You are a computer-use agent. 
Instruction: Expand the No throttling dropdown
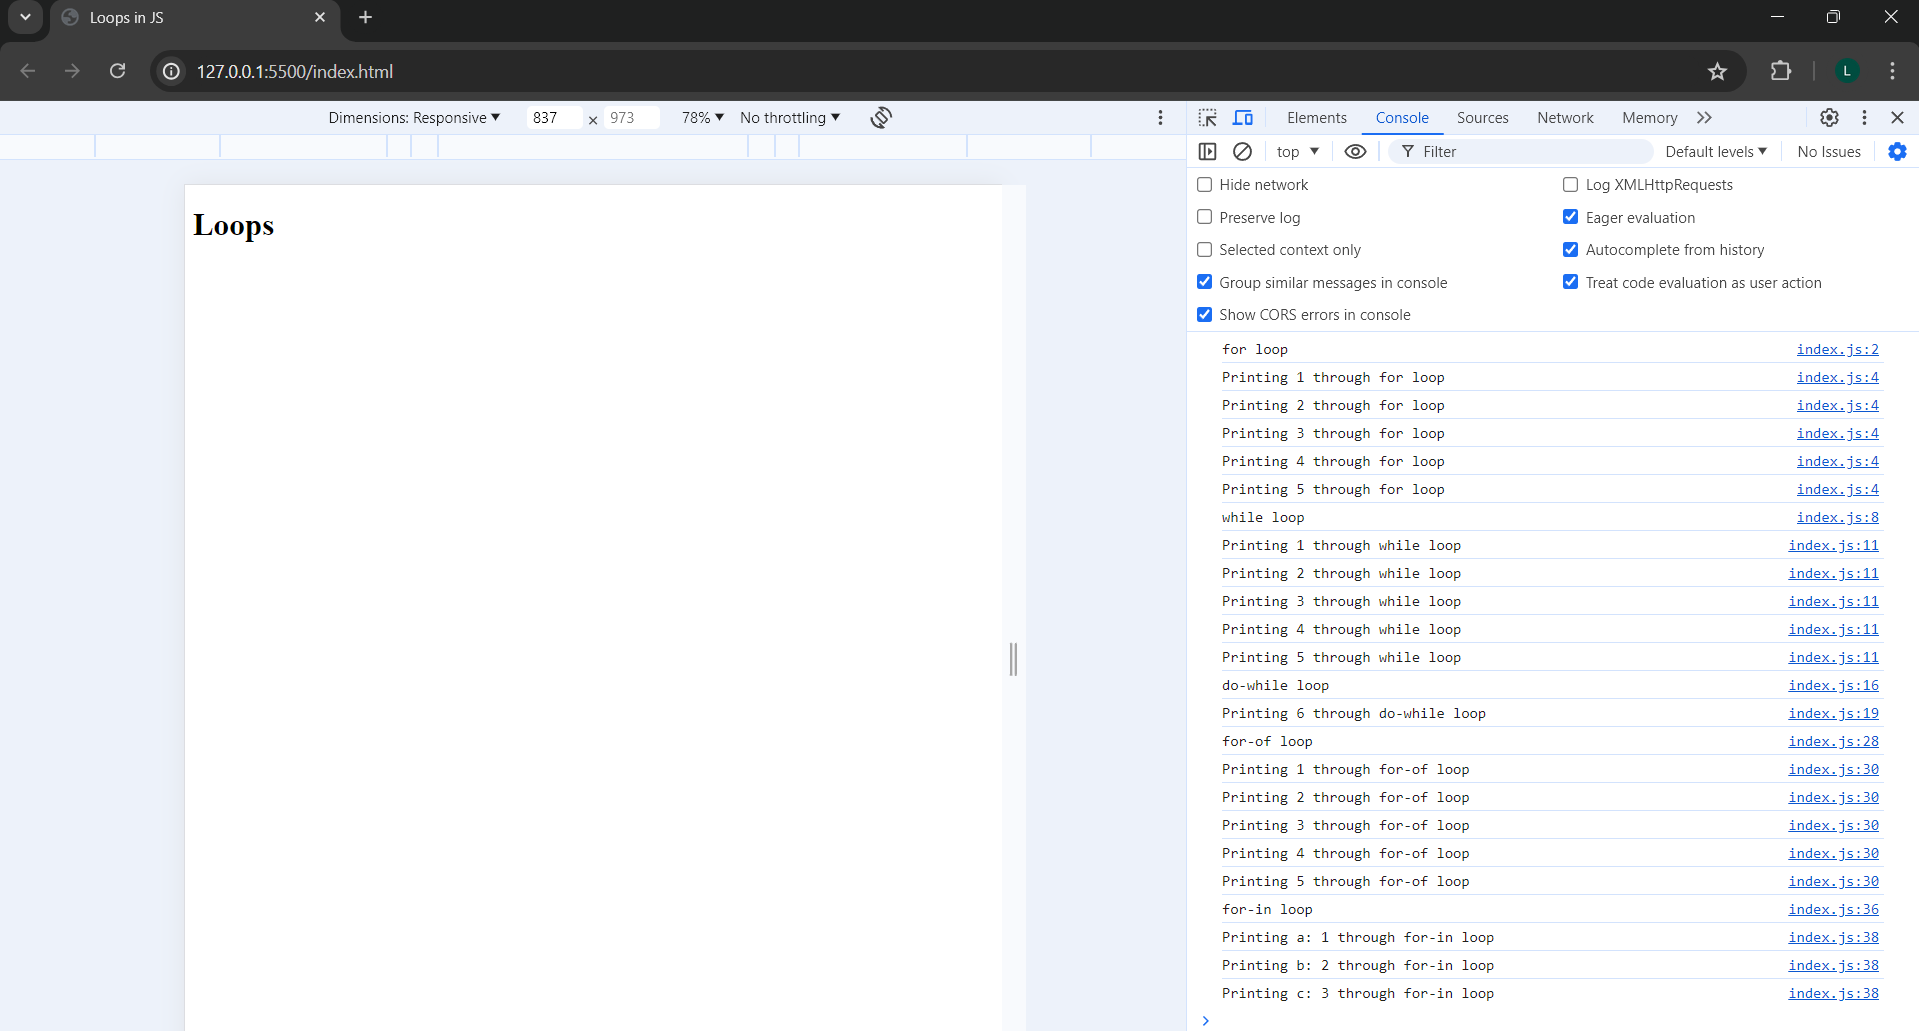tap(789, 118)
